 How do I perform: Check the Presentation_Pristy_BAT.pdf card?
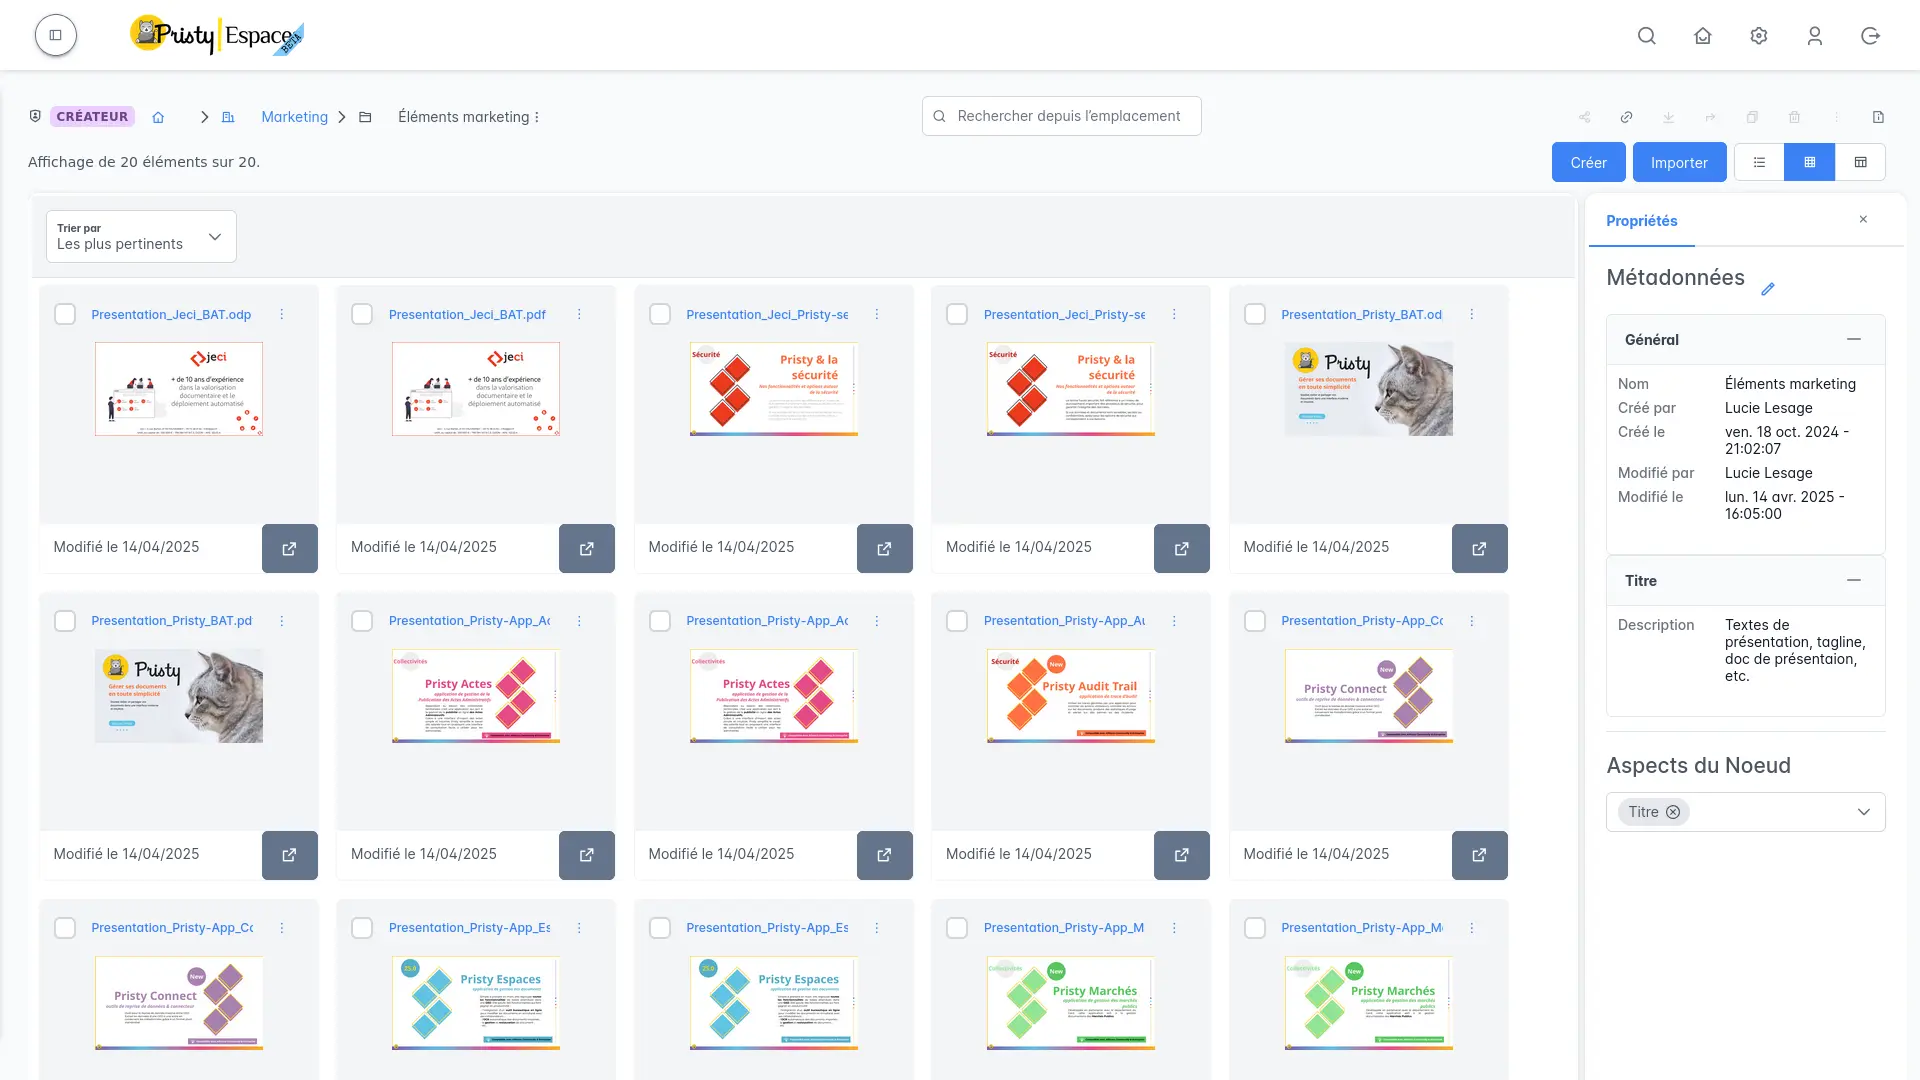coord(65,621)
